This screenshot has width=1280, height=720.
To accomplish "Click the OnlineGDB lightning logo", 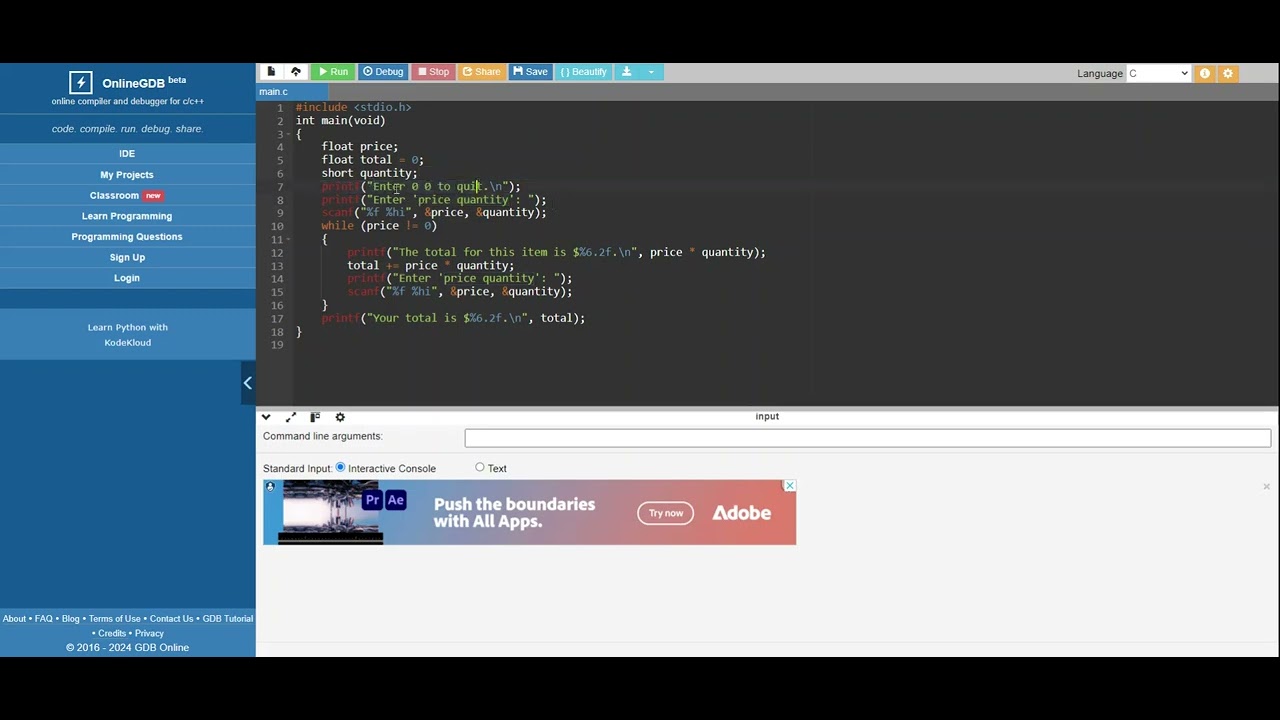I will point(81,83).
